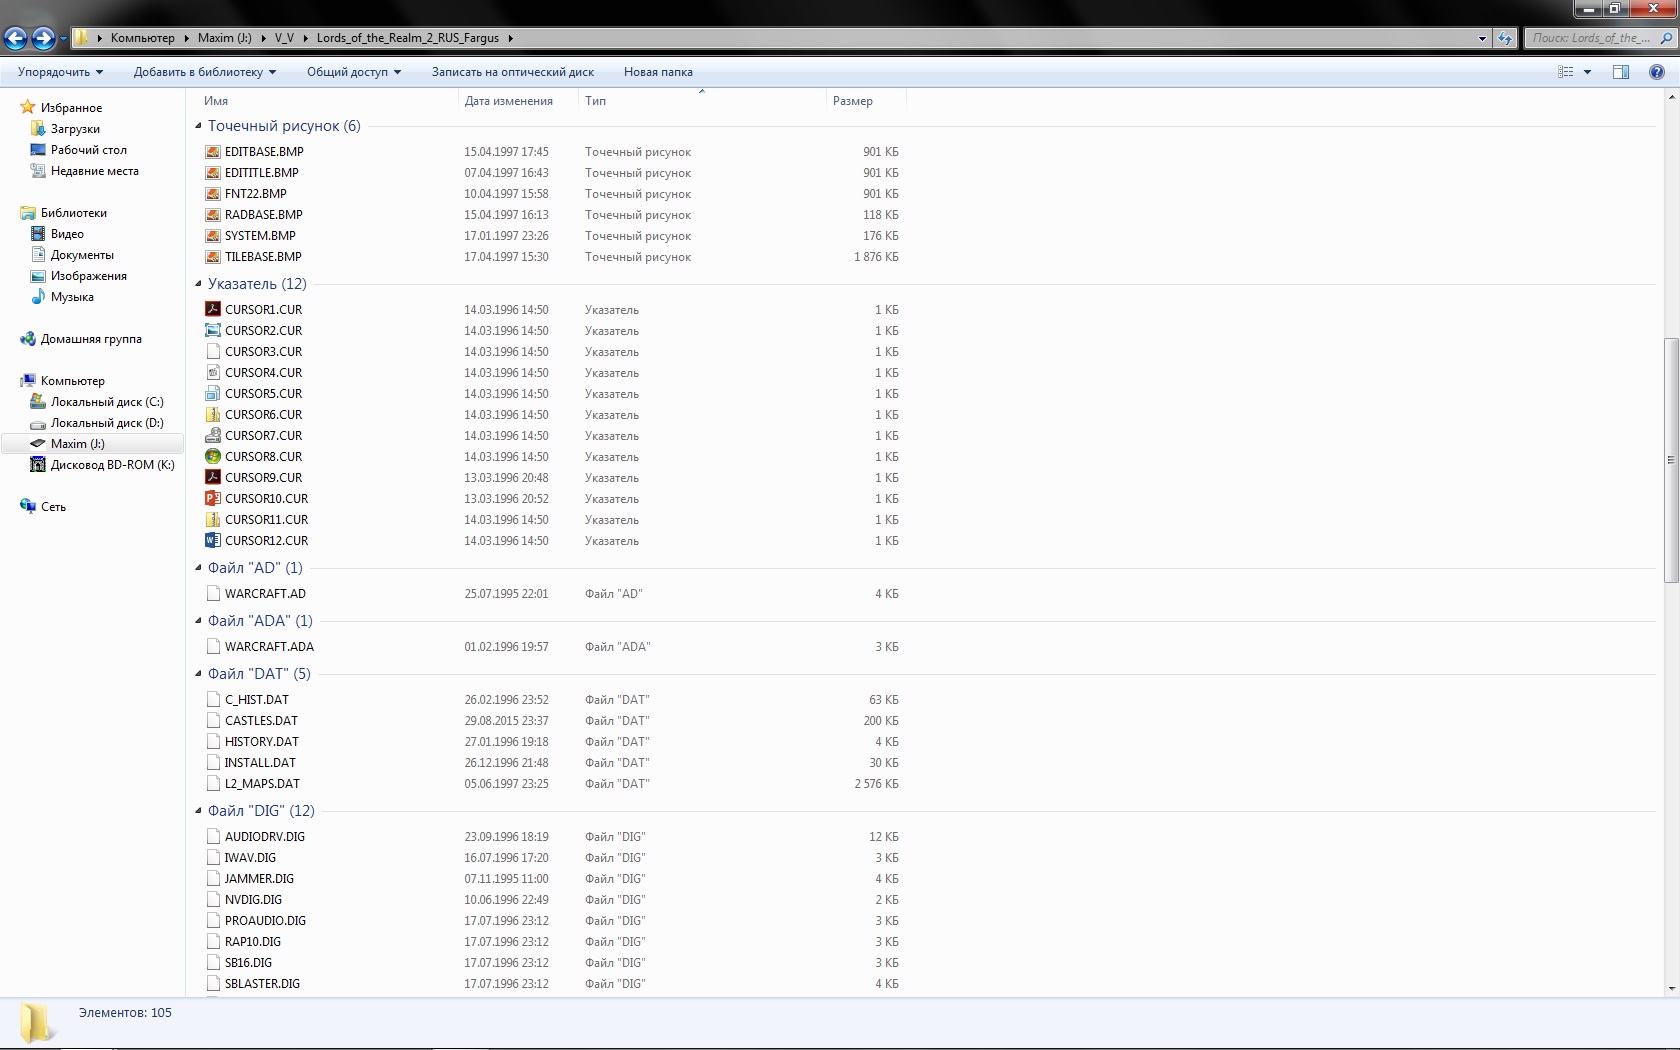Open the help question mark icon
Screen dimensions: 1680x1050
click(x=1657, y=72)
